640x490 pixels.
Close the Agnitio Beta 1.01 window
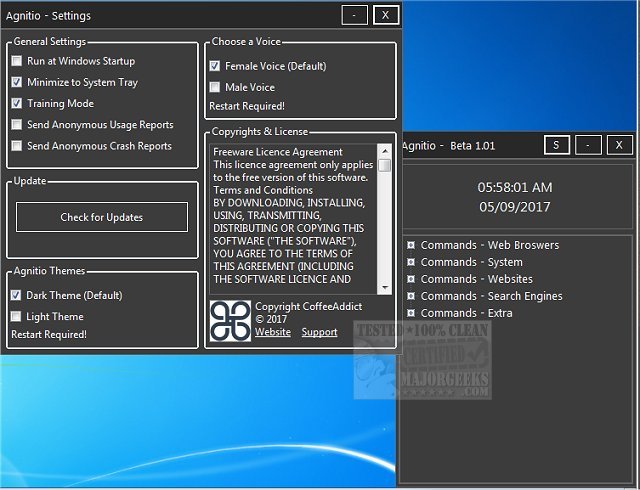620,145
